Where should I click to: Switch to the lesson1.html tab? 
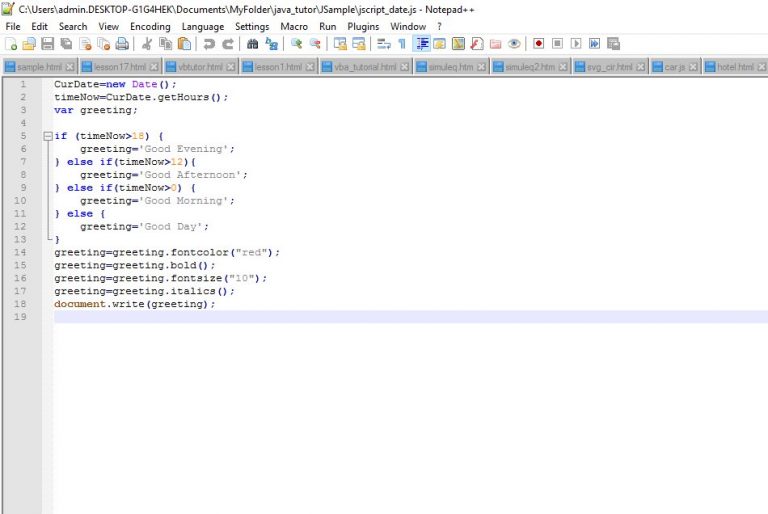coord(278,67)
